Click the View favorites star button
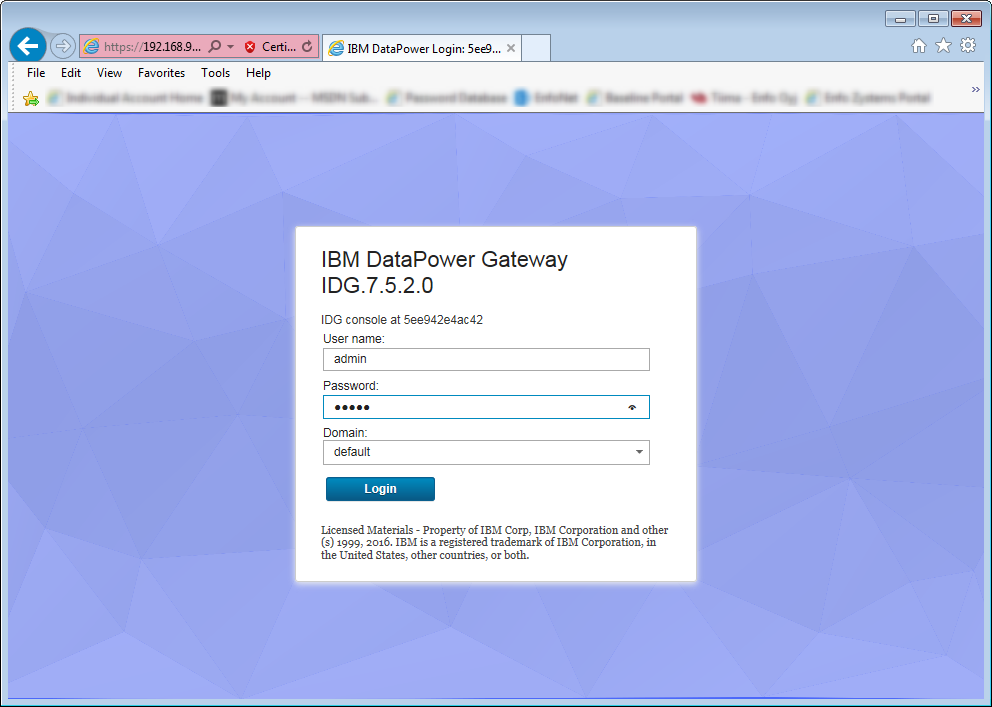 point(941,45)
